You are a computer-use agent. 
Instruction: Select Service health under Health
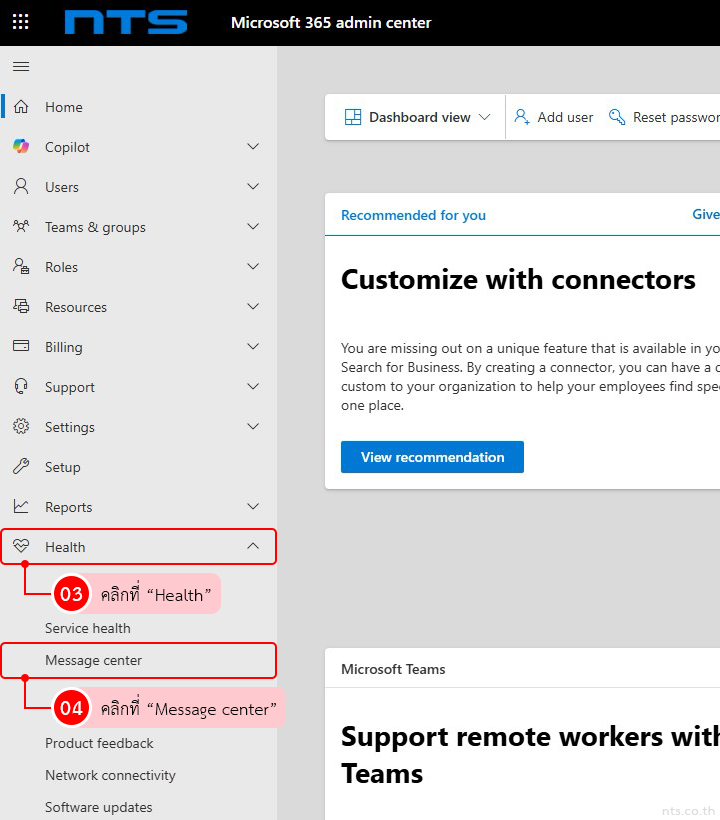[88, 628]
